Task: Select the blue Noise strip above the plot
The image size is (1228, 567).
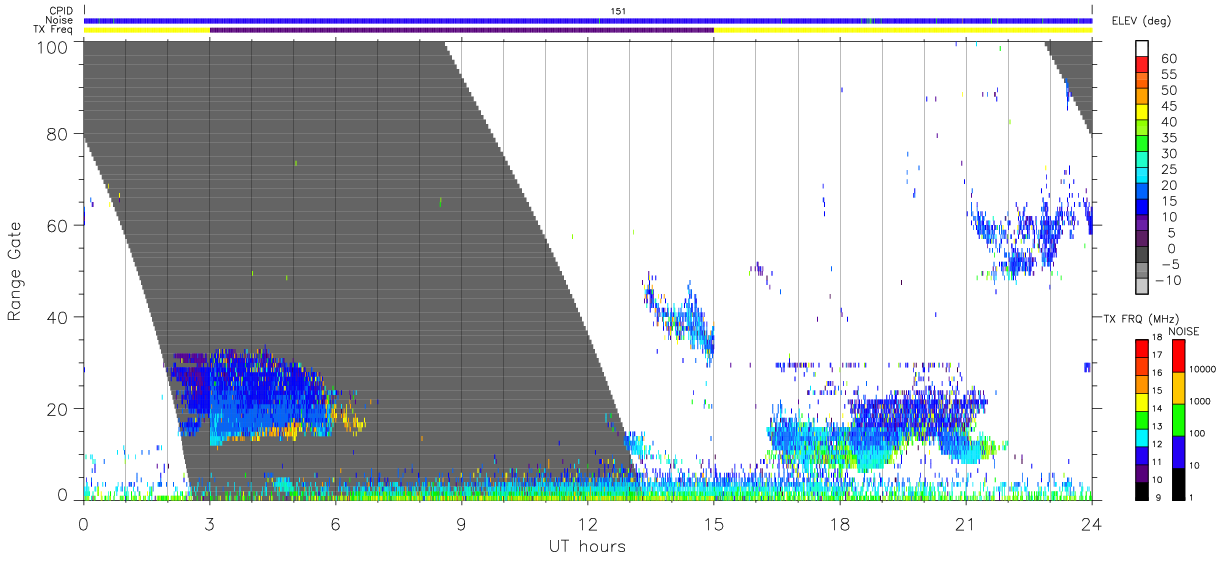Action: [588, 20]
